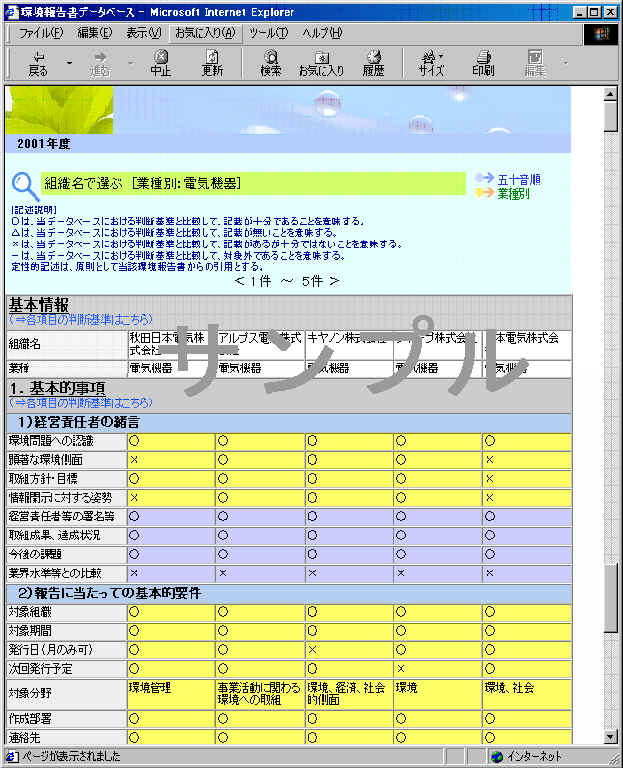Screen dimensions: 623x768
Task: Open the criteria link under 1.基本的事項
Action: coord(81,403)
